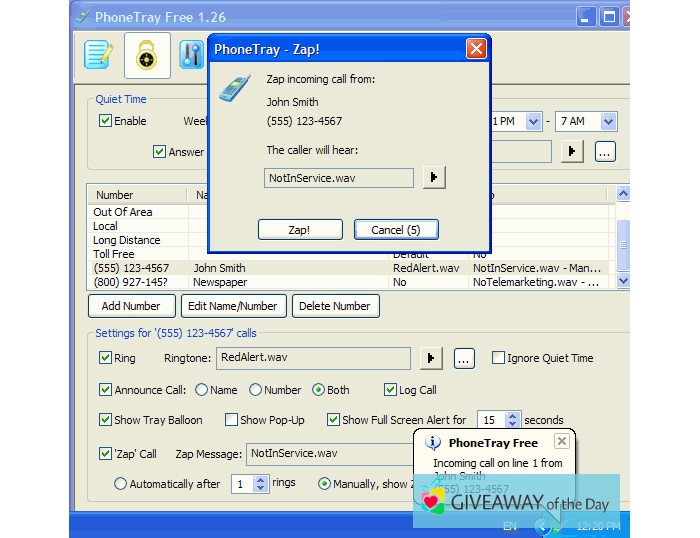Viewport: 700px width, 538px height.
Task: Play the NotInService.wav sound in Zap dialog
Action: (433, 177)
